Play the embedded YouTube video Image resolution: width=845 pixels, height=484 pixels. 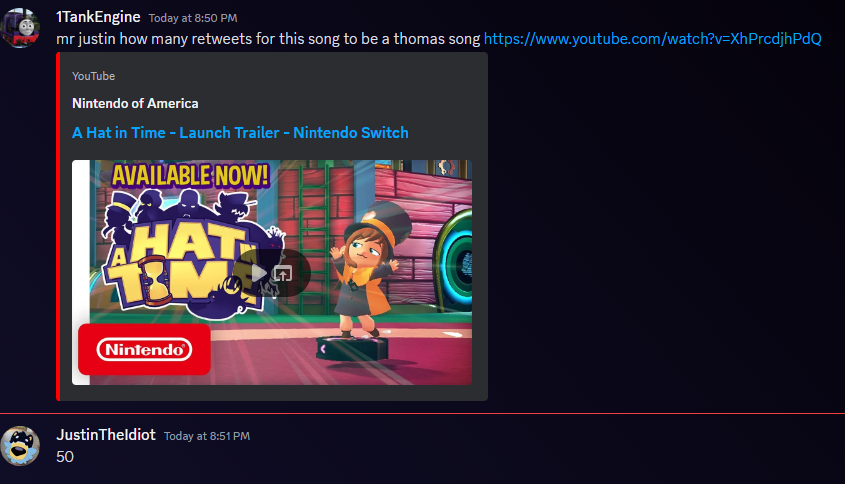pos(259,273)
